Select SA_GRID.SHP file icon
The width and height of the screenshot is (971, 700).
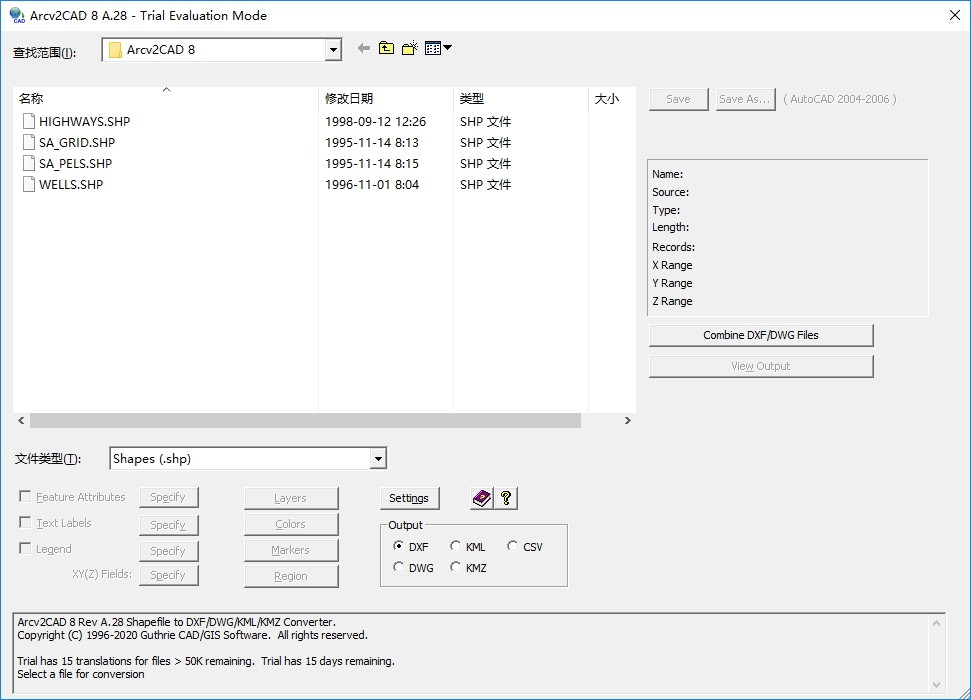(28, 142)
